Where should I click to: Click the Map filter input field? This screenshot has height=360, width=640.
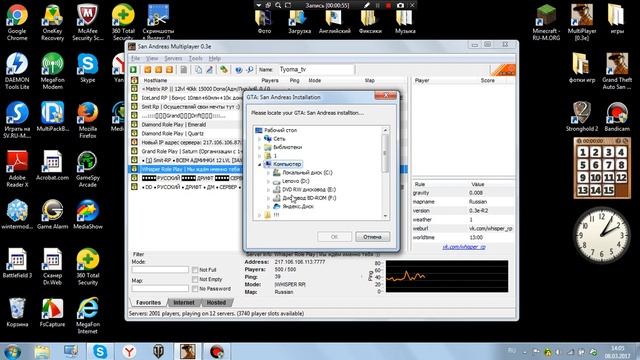tap(160, 289)
